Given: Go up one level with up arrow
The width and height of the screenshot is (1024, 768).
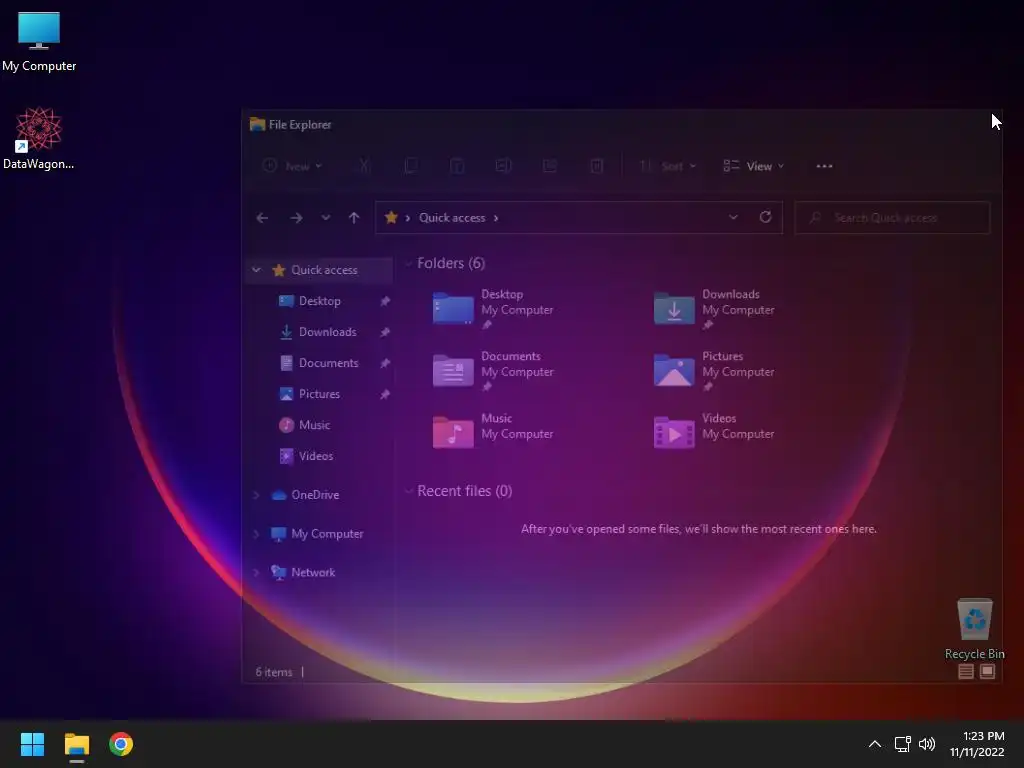Looking at the screenshot, I should 354,217.
